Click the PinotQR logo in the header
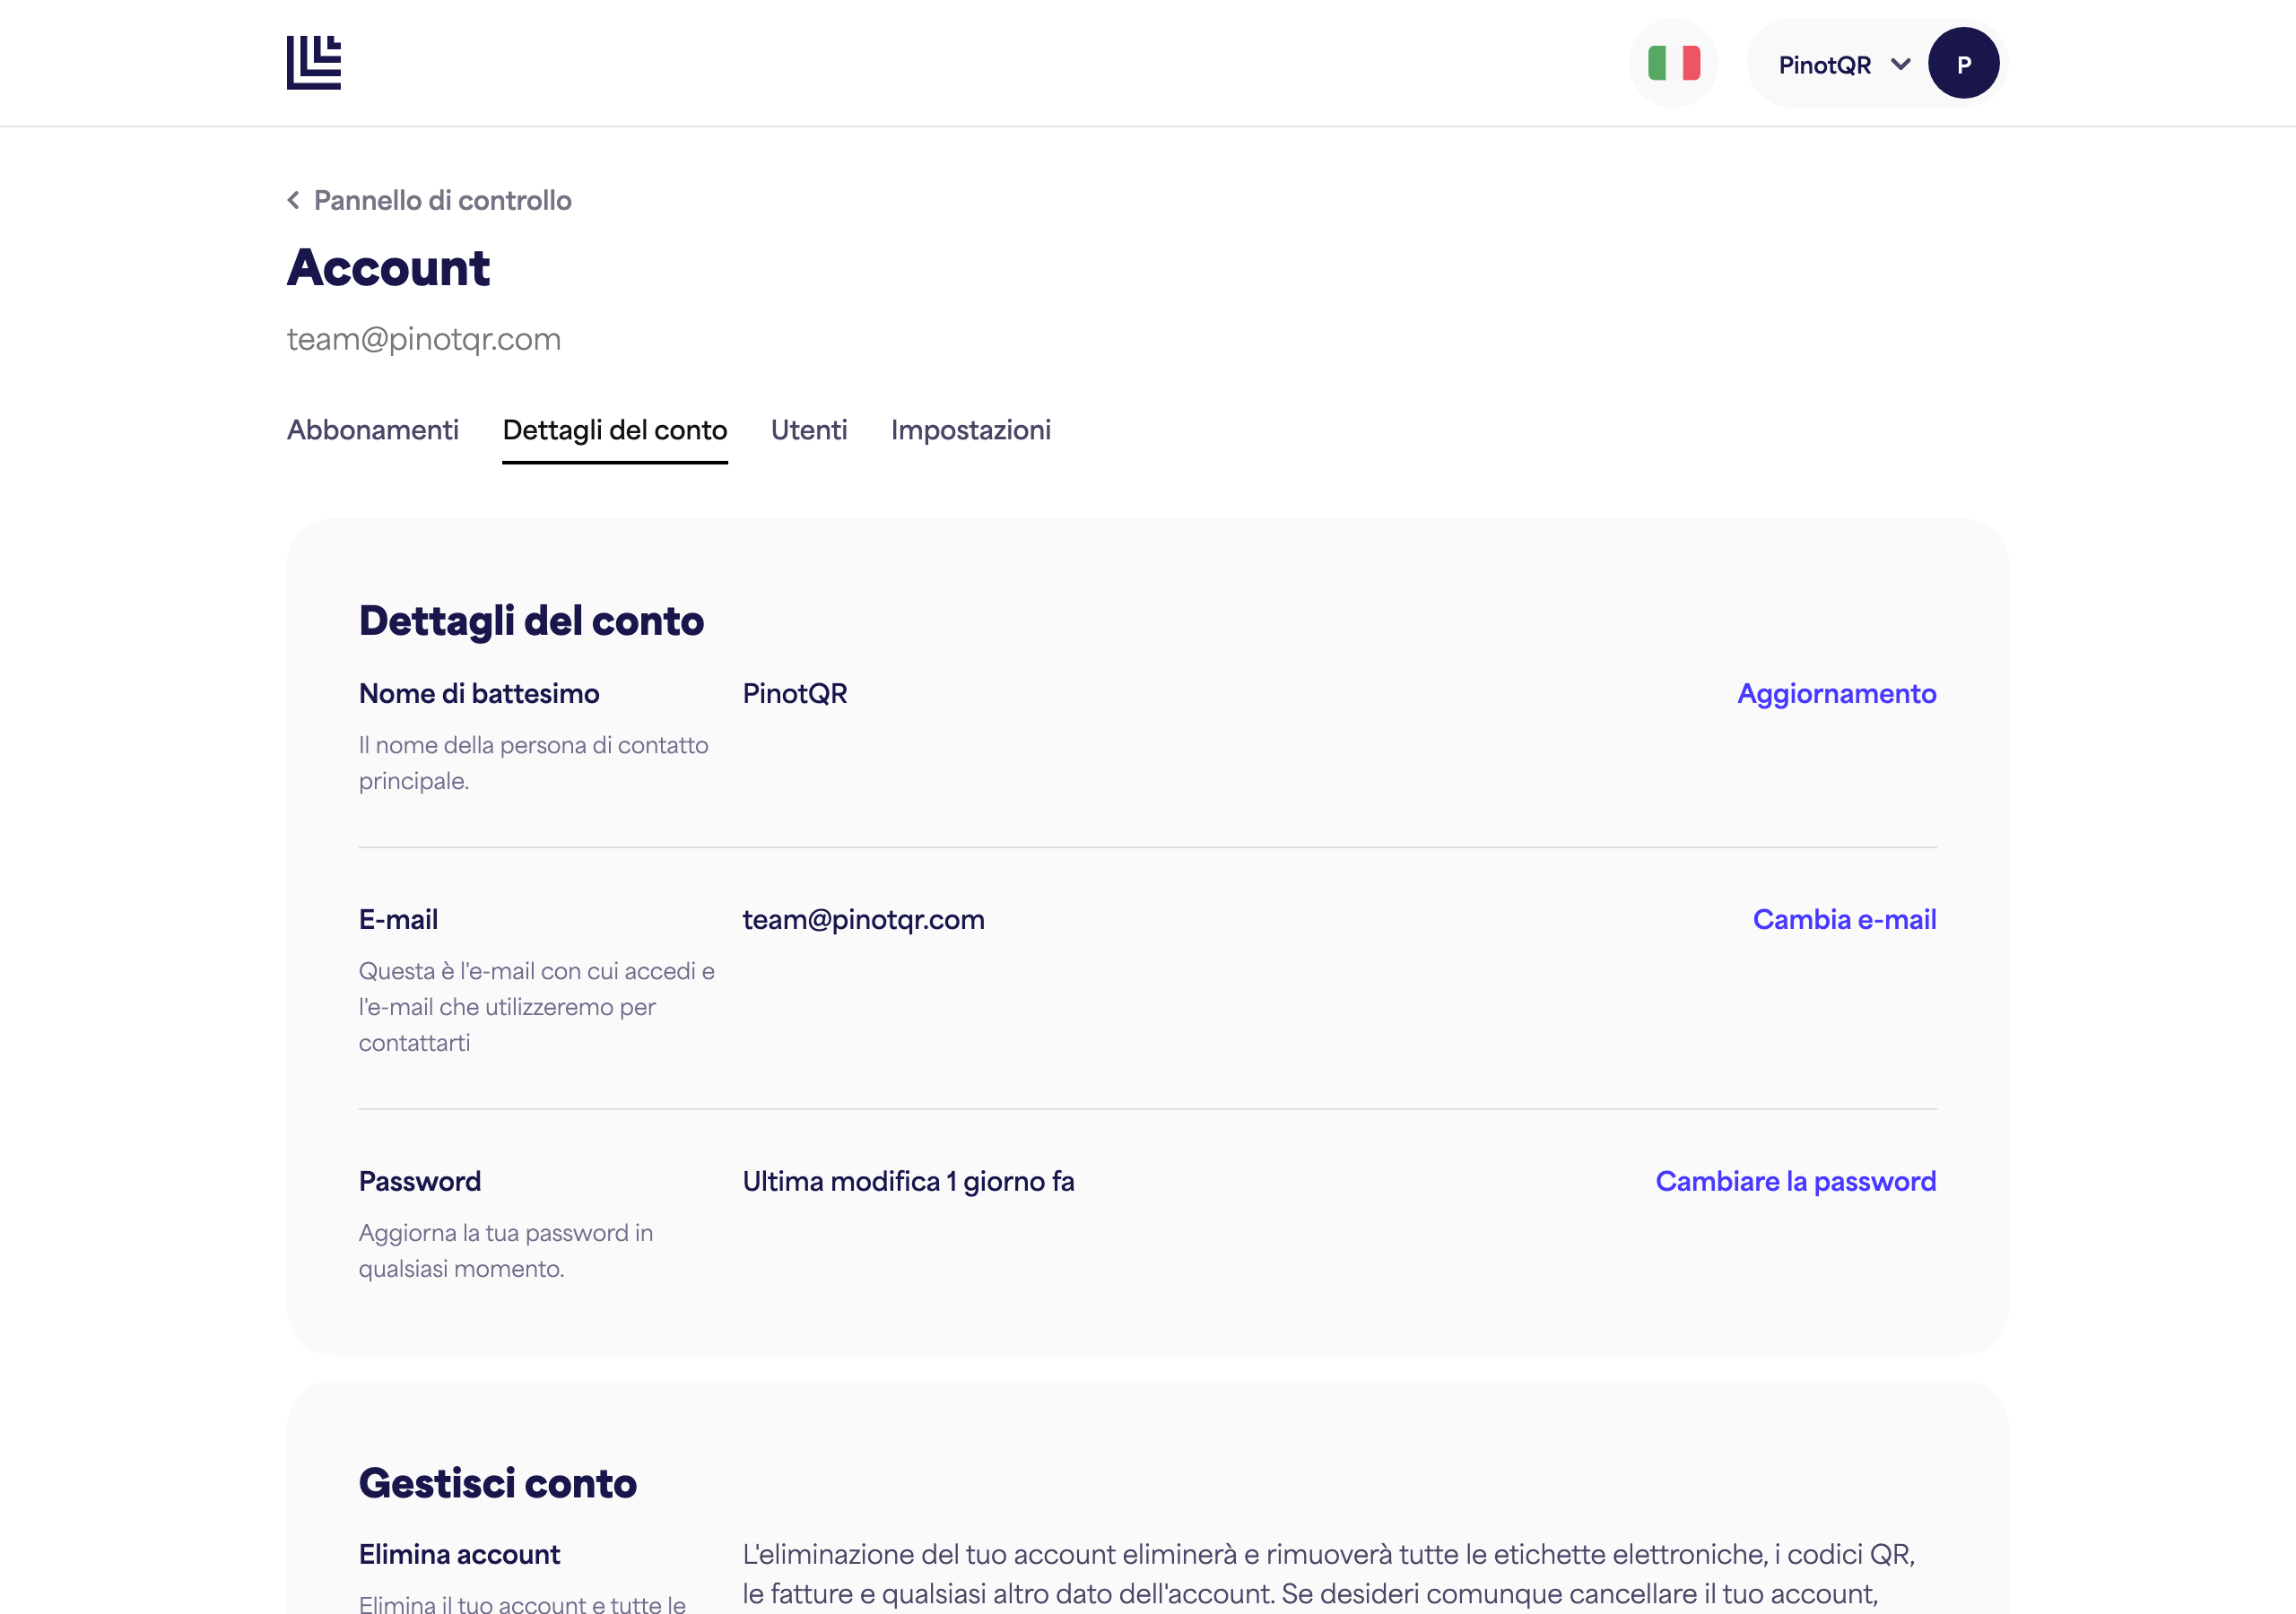Screen dimensions: 2296x1614 [x=314, y=63]
